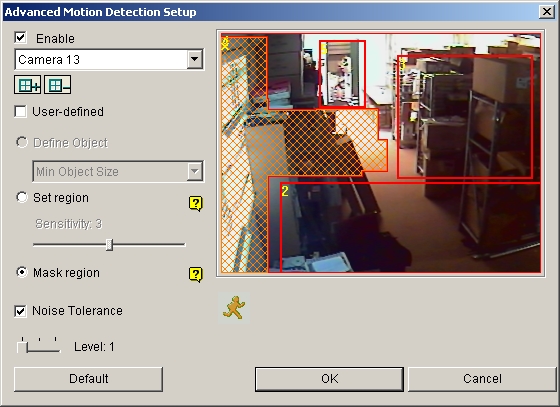Select region labeled 2 in camera preview
This screenshot has height=407, width=560.
[x=411, y=227]
